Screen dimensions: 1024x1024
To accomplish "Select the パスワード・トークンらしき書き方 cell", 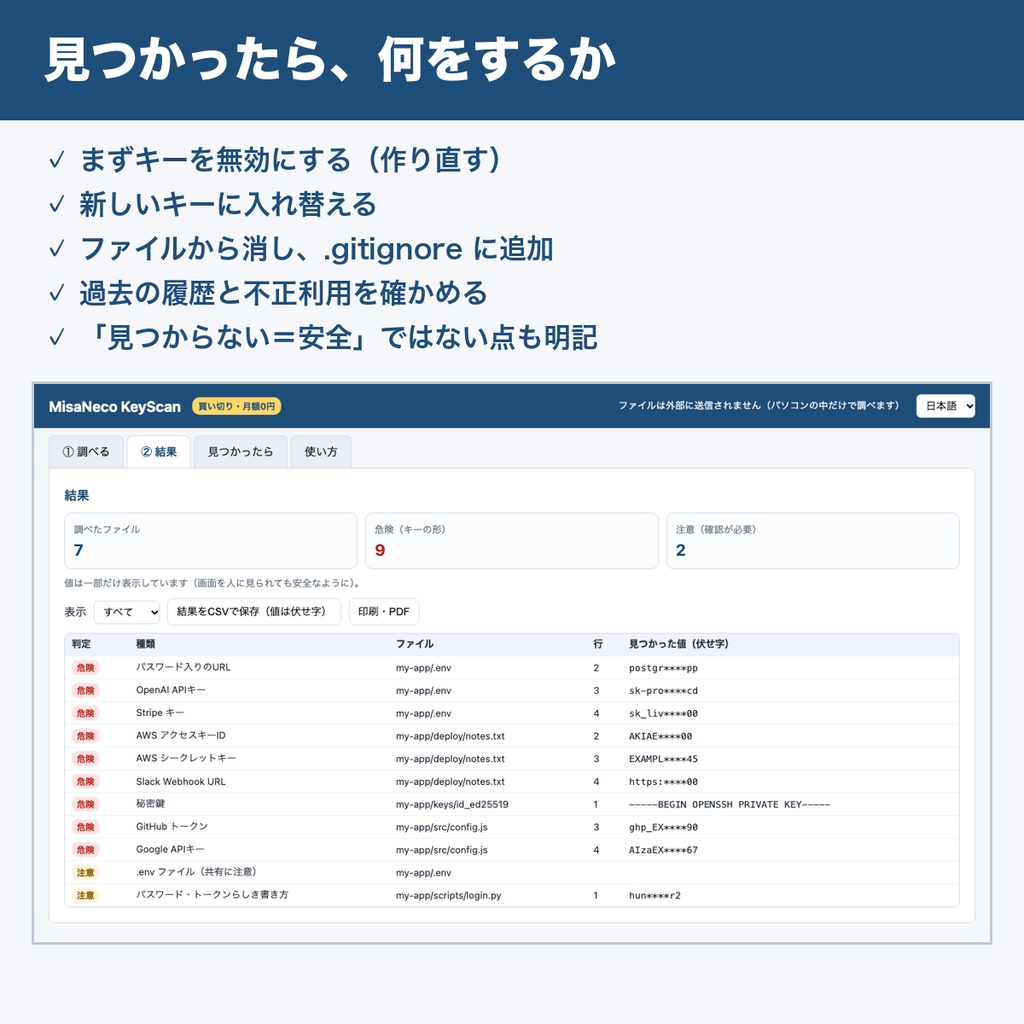I will point(212,895).
